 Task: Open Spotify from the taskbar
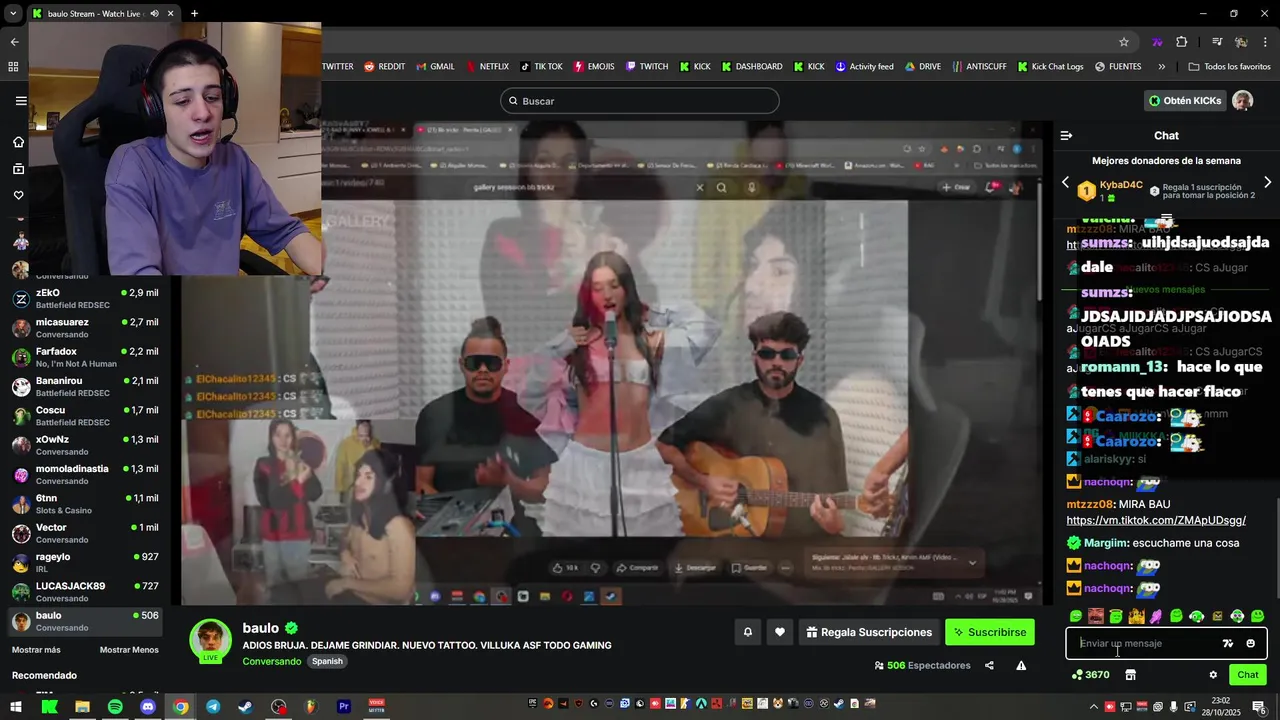pos(115,707)
